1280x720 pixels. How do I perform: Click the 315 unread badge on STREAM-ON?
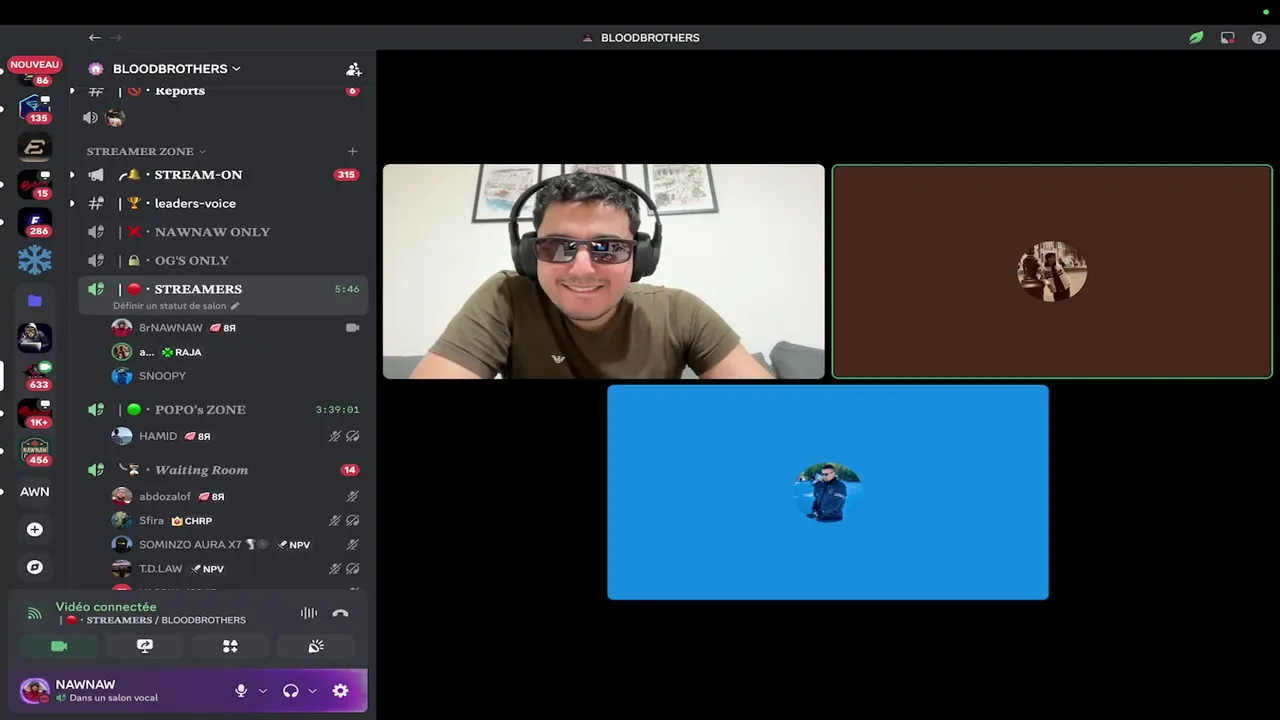click(346, 175)
